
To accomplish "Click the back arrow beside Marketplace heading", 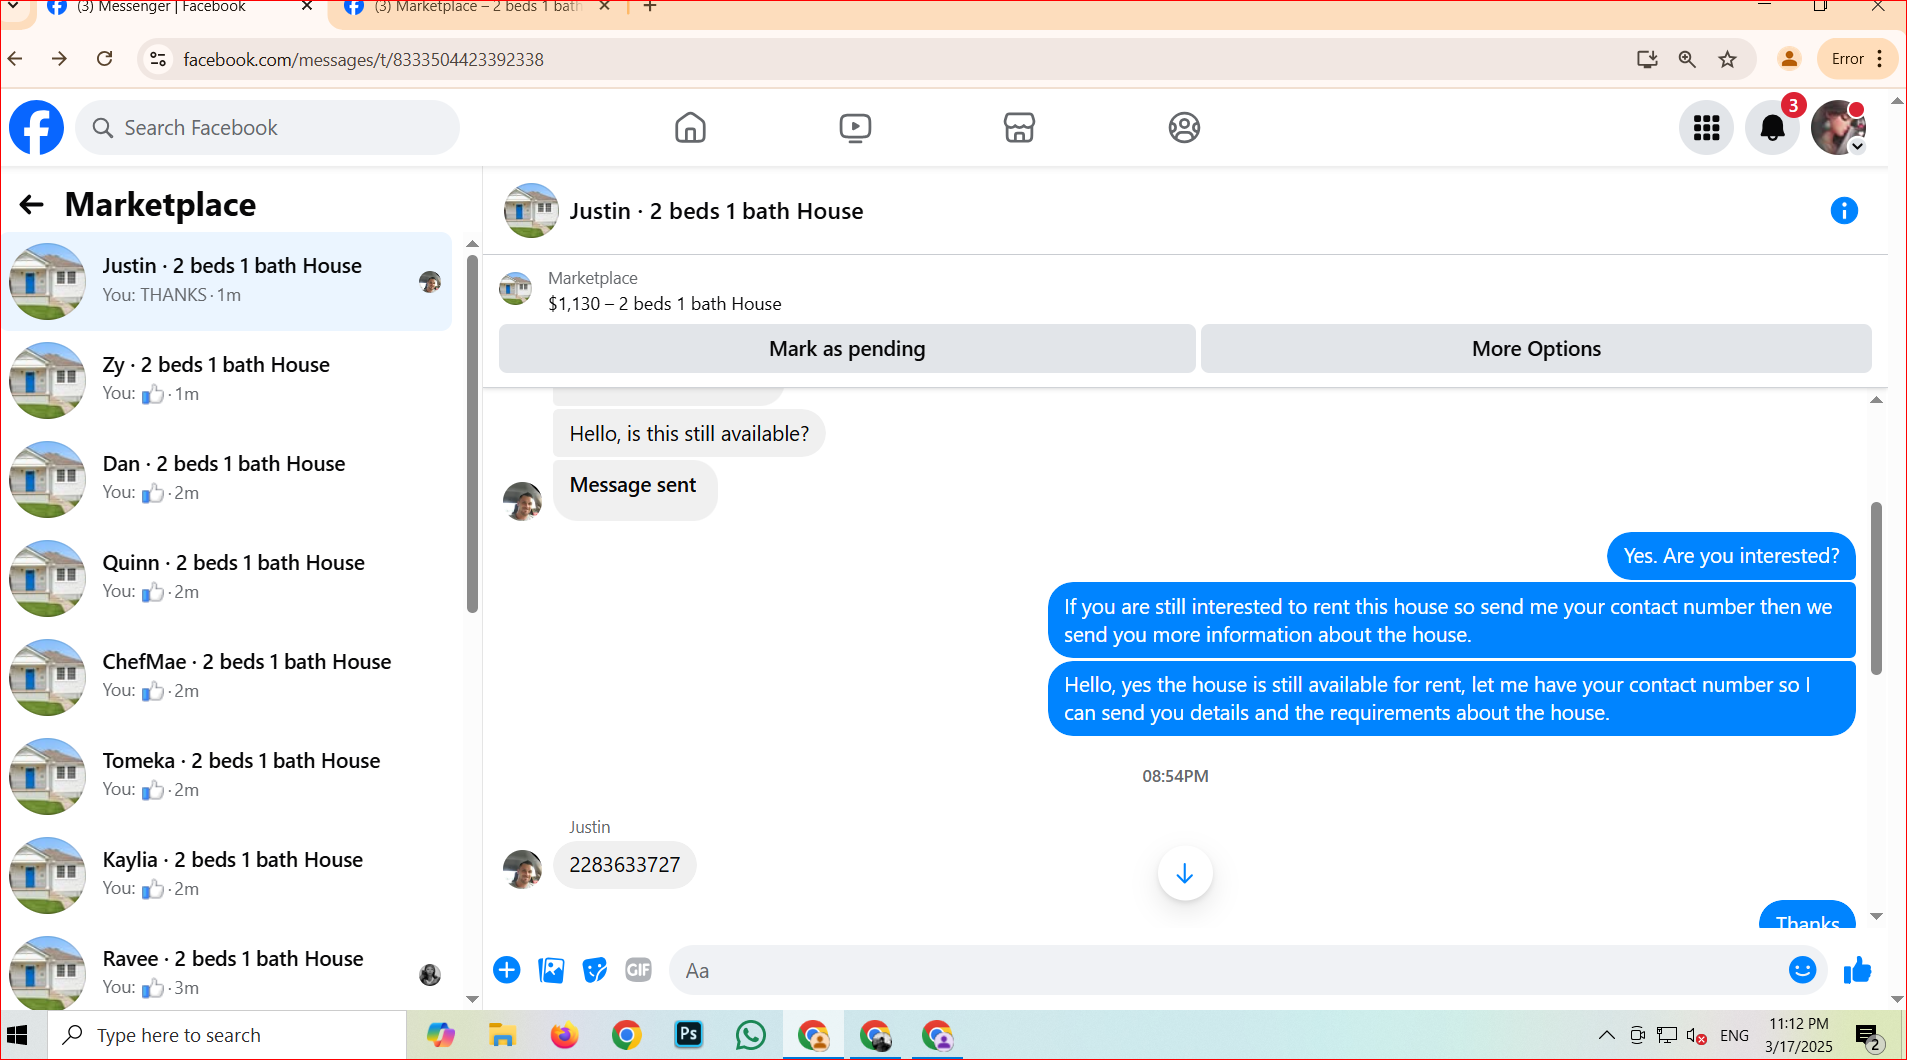I will 32,205.
